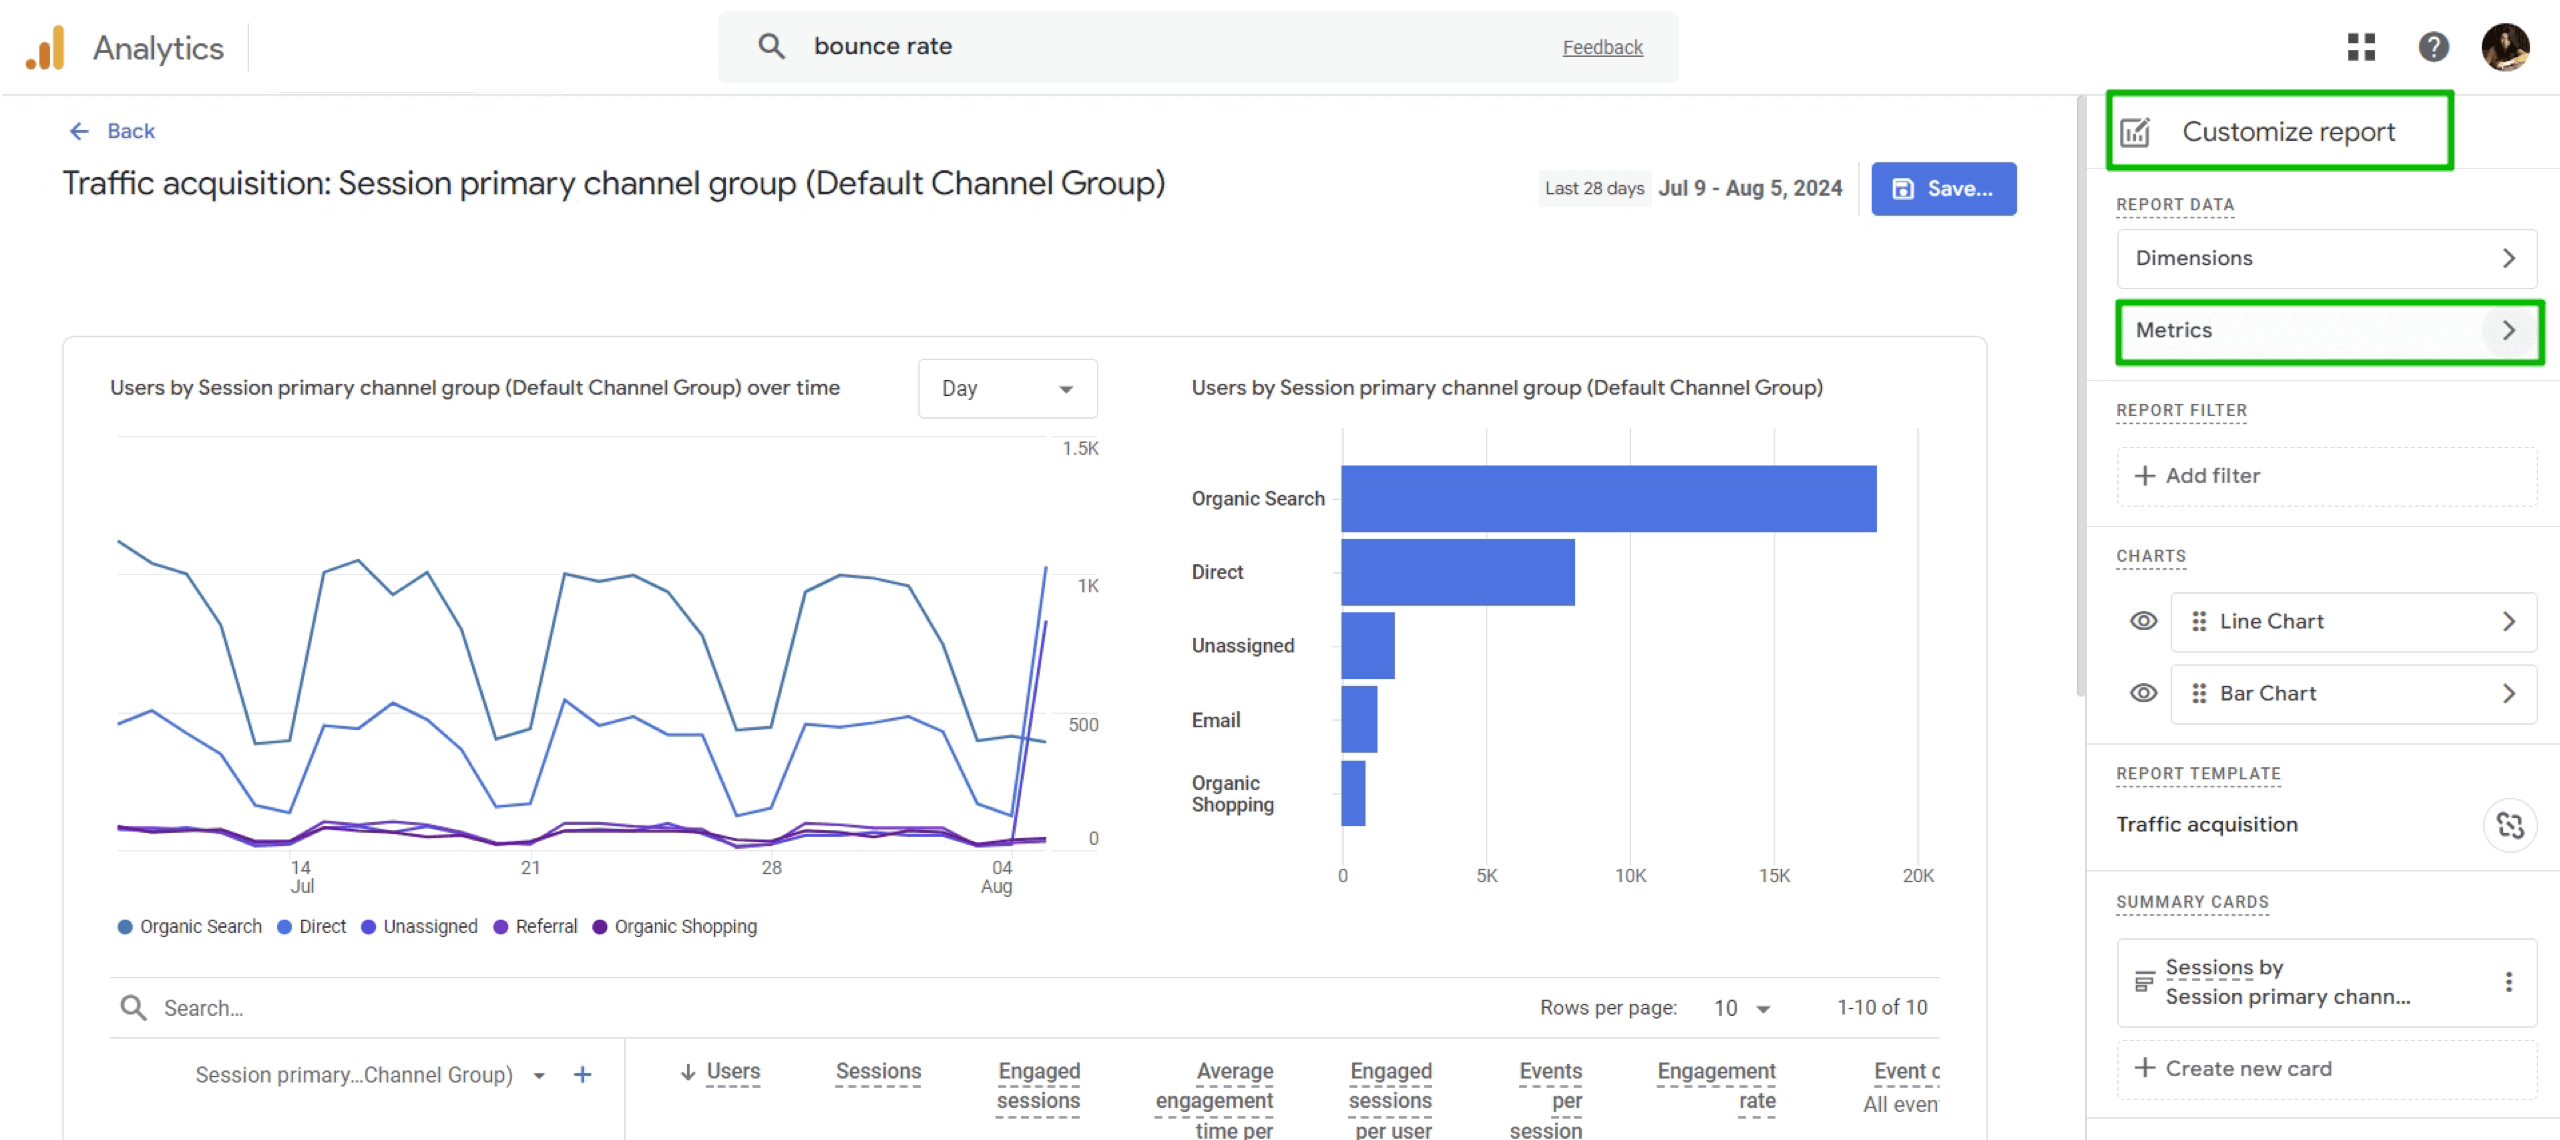2560x1140 pixels.
Task: Hide the Bar Chart visibility
Action: pos(2143,693)
